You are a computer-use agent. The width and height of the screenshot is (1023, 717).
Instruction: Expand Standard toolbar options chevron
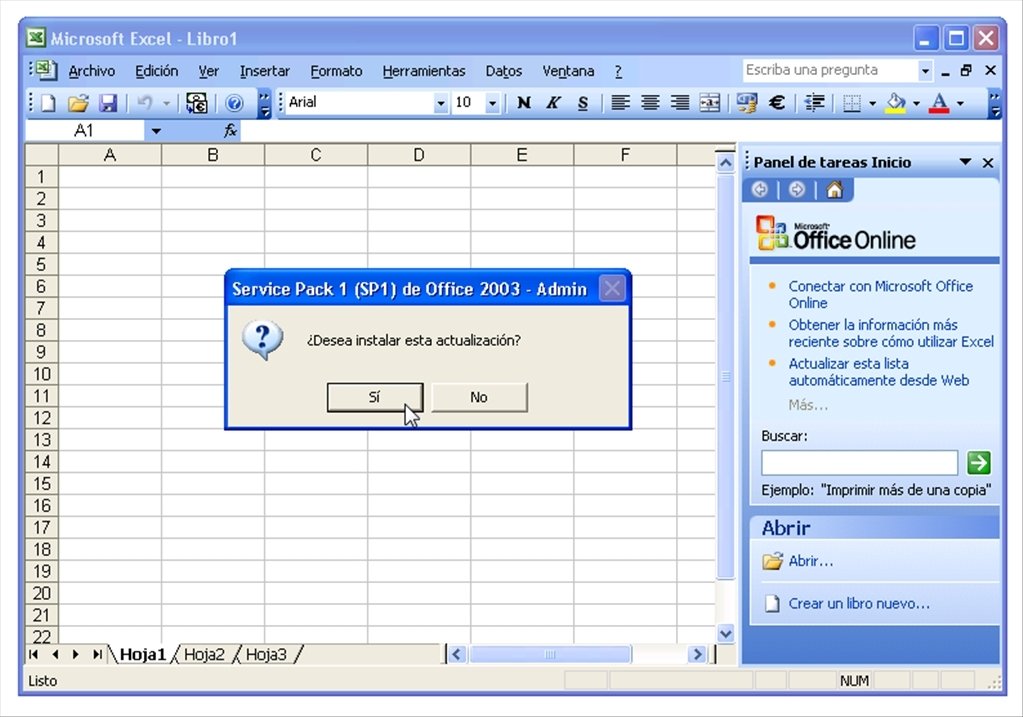click(264, 103)
